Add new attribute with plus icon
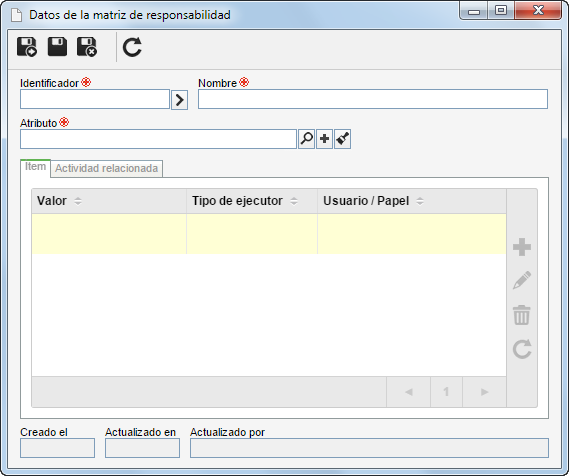 coord(324,139)
